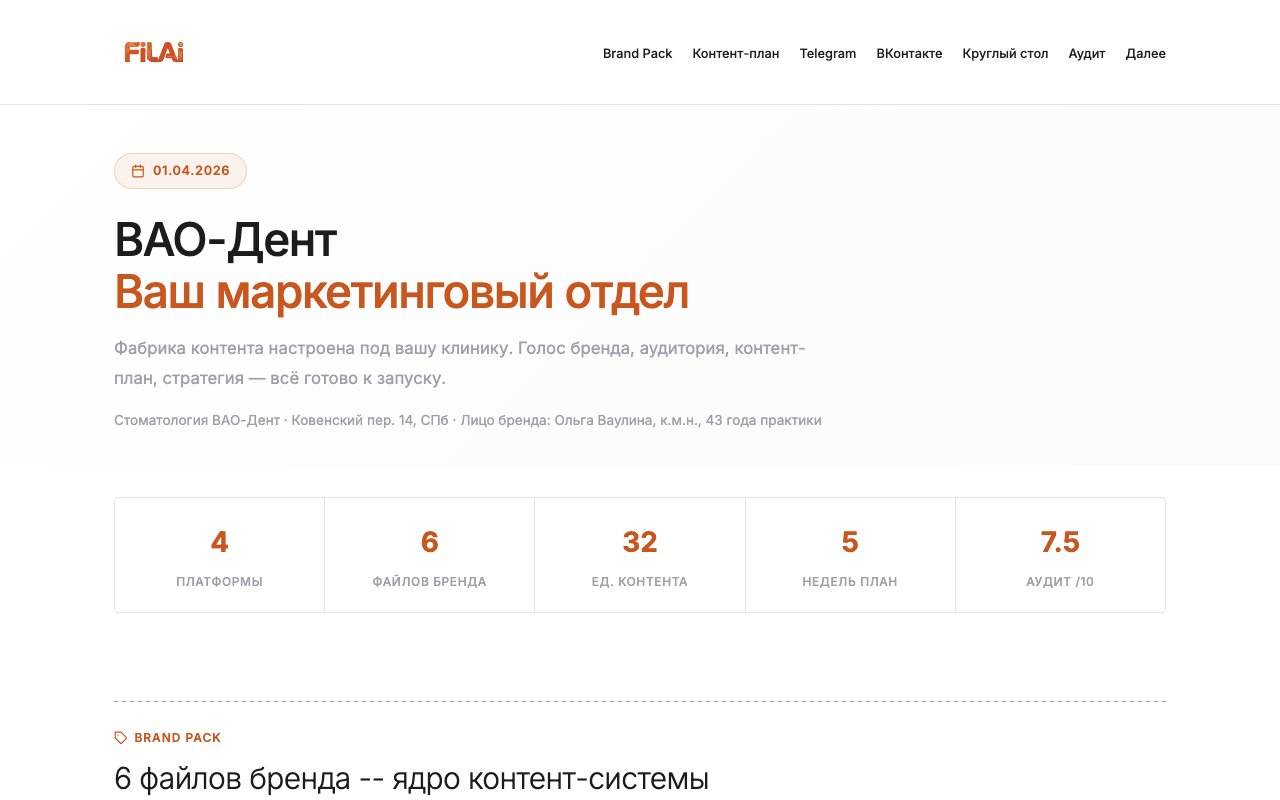This screenshot has width=1280, height=800.
Task: Click the Ваш маркетинговый отдел headline
Action: pos(402,292)
